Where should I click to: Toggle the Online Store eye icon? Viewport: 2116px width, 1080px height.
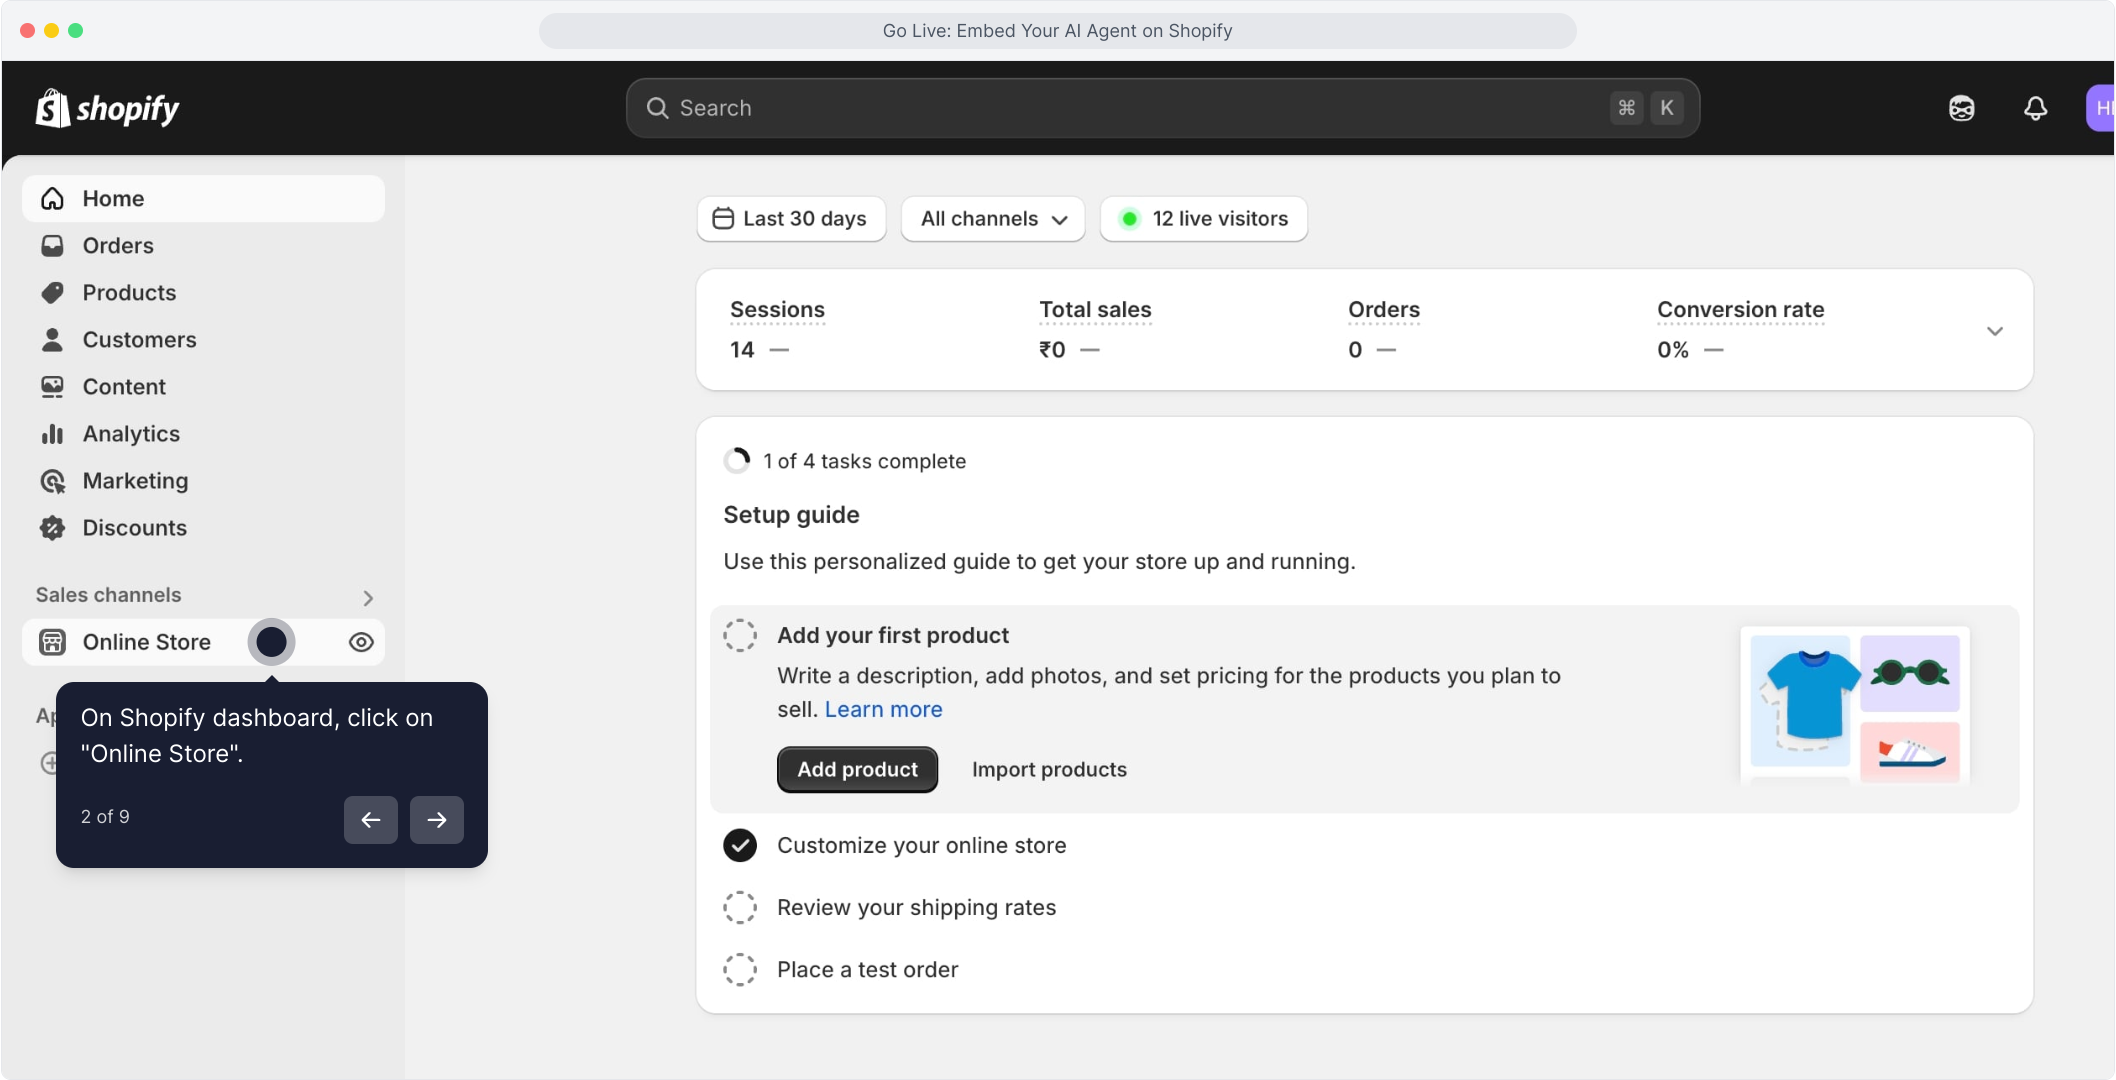coord(361,642)
